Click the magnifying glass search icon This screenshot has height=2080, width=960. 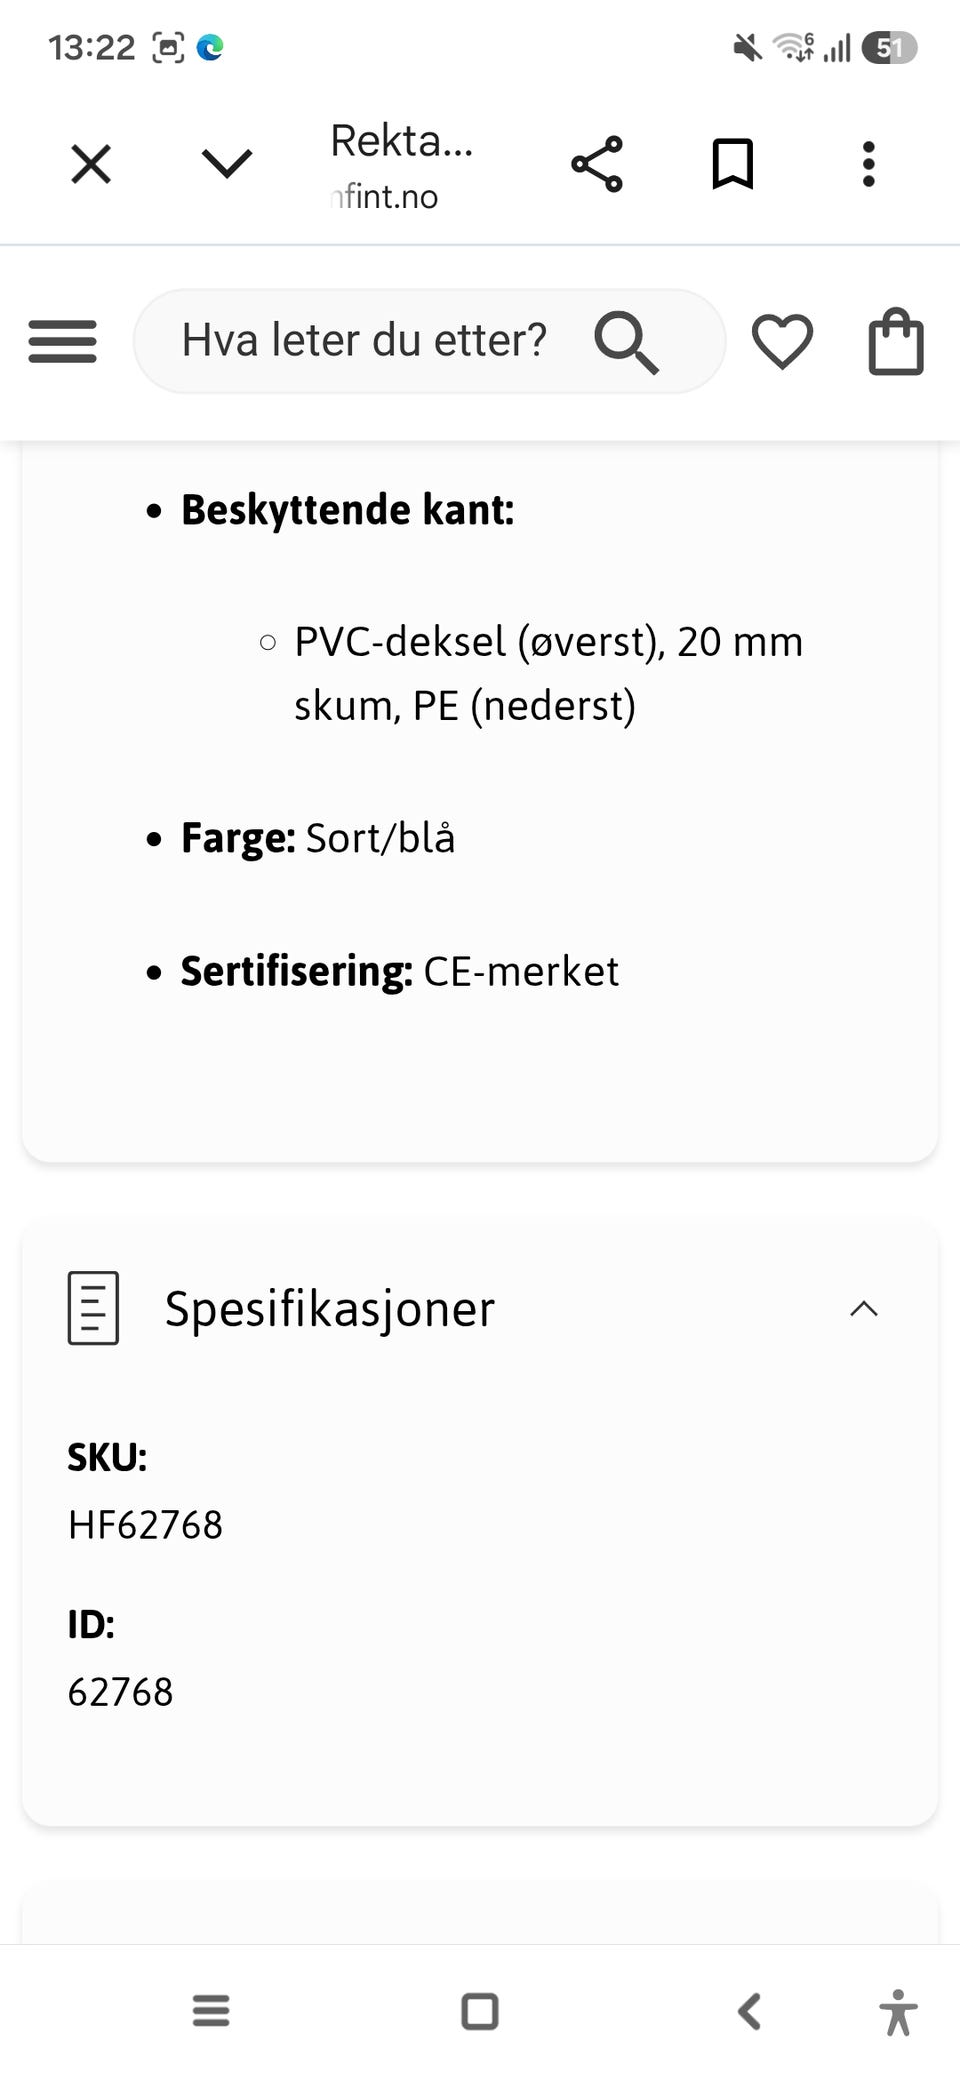pos(627,342)
